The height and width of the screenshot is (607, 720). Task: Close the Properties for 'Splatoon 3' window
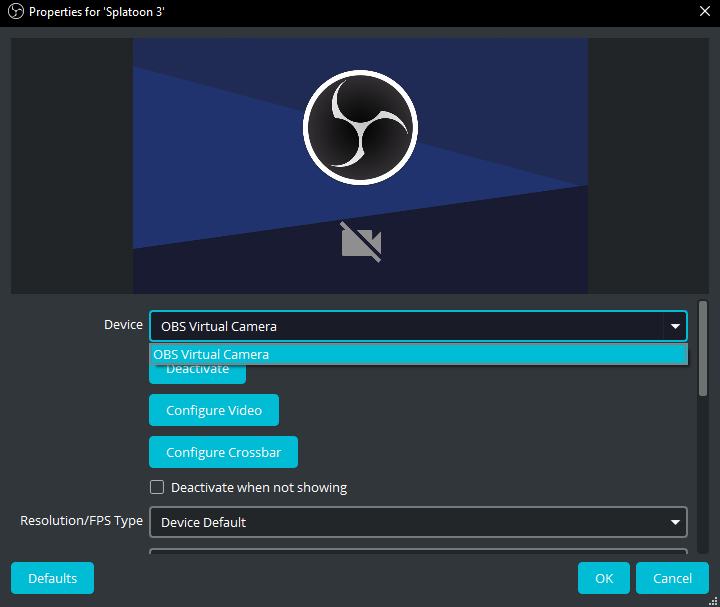[x=705, y=11]
